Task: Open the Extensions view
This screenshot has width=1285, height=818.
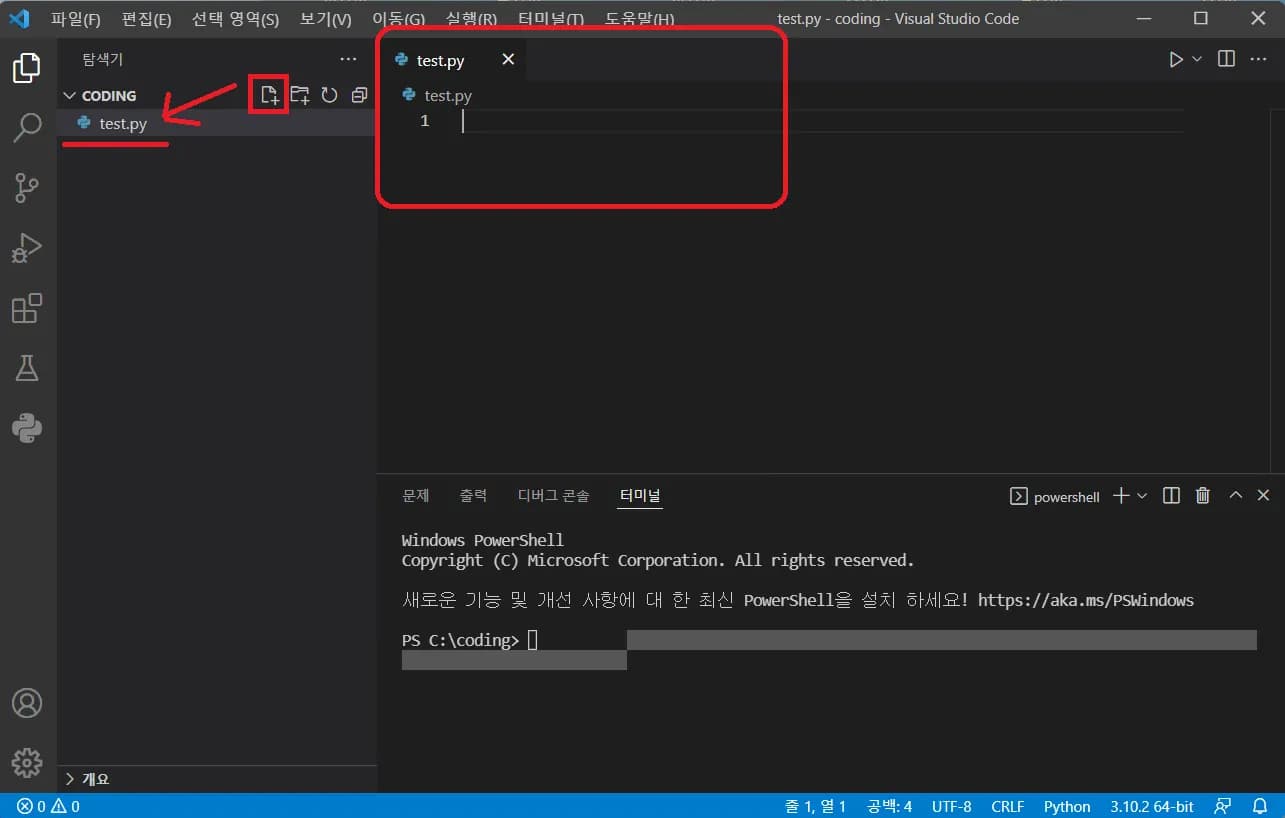Action: pos(27,308)
